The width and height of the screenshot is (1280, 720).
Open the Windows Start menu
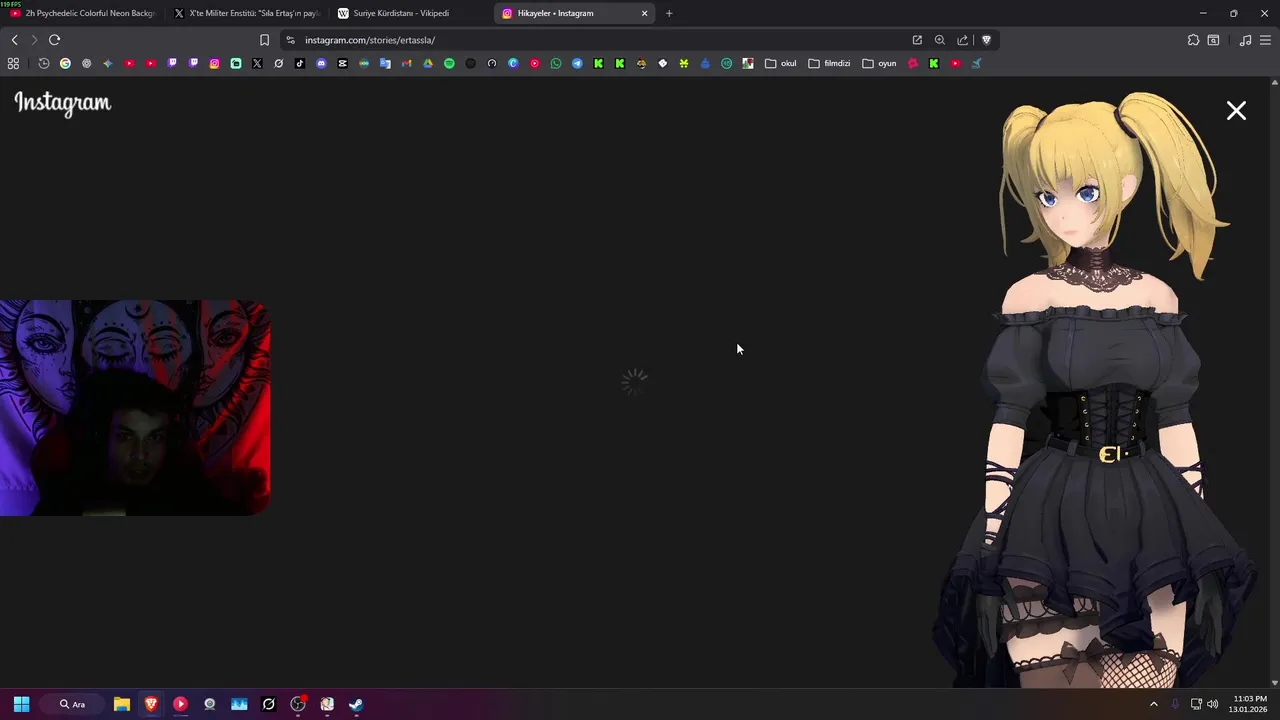pos(21,704)
